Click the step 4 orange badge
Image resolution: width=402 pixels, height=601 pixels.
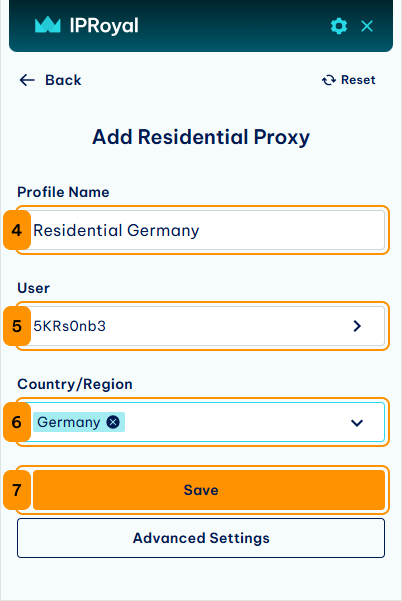tap(17, 230)
